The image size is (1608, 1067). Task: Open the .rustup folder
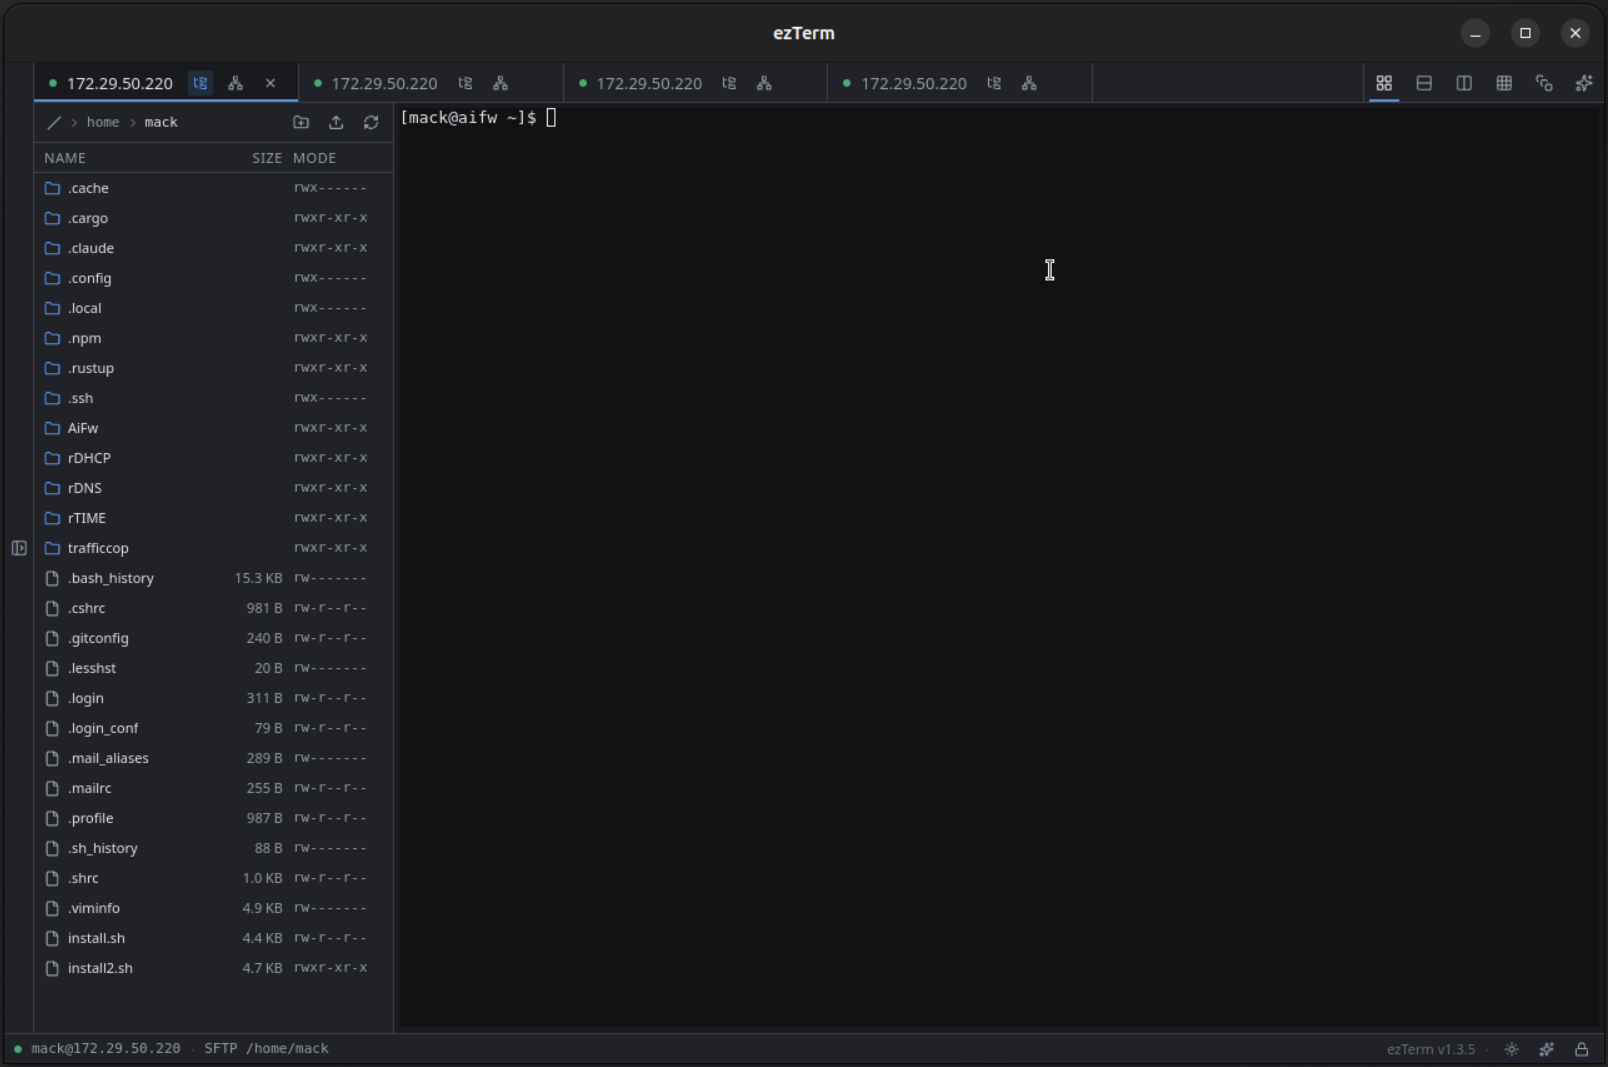[214, 368]
